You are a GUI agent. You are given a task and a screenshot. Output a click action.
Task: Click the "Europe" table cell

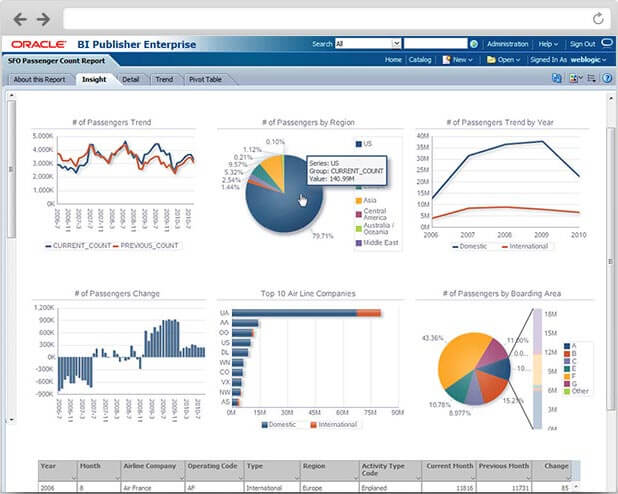click(x=313, y=488)
